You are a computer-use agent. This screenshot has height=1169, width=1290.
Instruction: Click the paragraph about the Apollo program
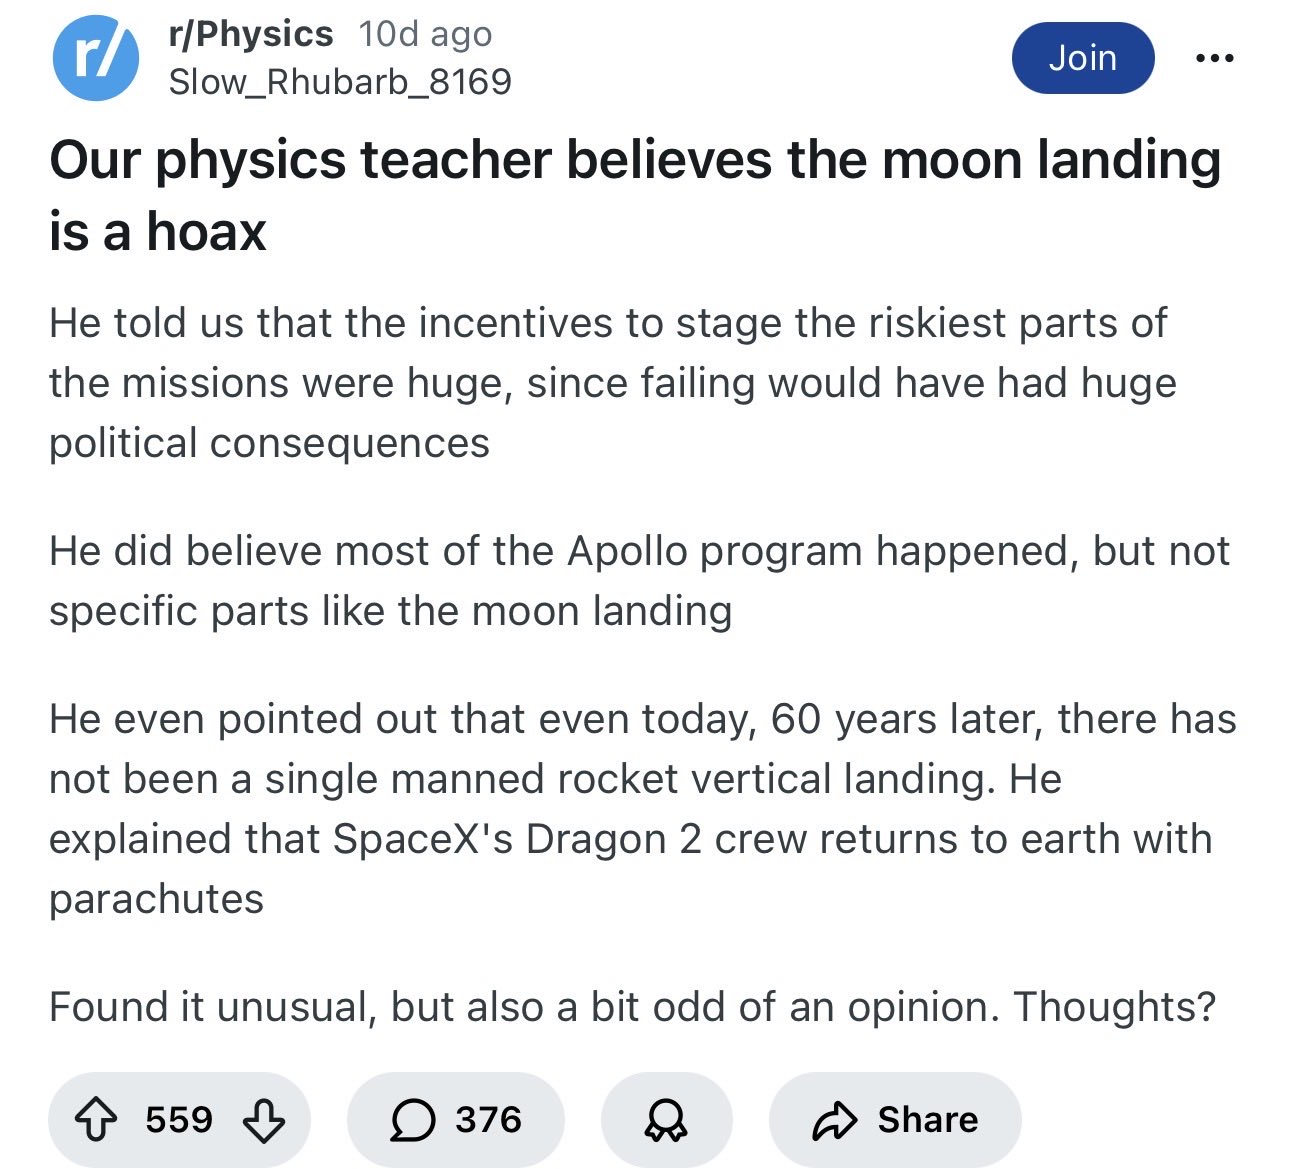click(x=638, y=581)
